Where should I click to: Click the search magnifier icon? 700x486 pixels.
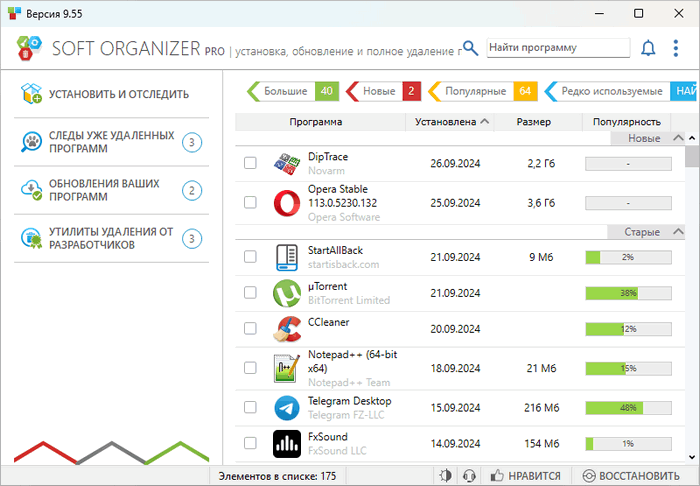470,48
